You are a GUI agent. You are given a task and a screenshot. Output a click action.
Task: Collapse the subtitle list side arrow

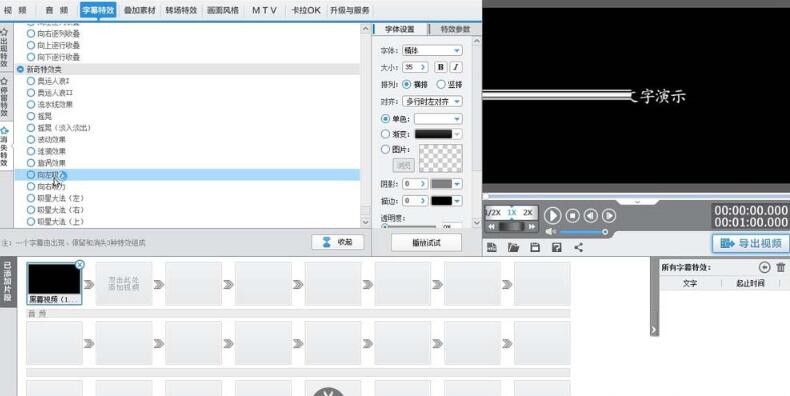point(653,330)
